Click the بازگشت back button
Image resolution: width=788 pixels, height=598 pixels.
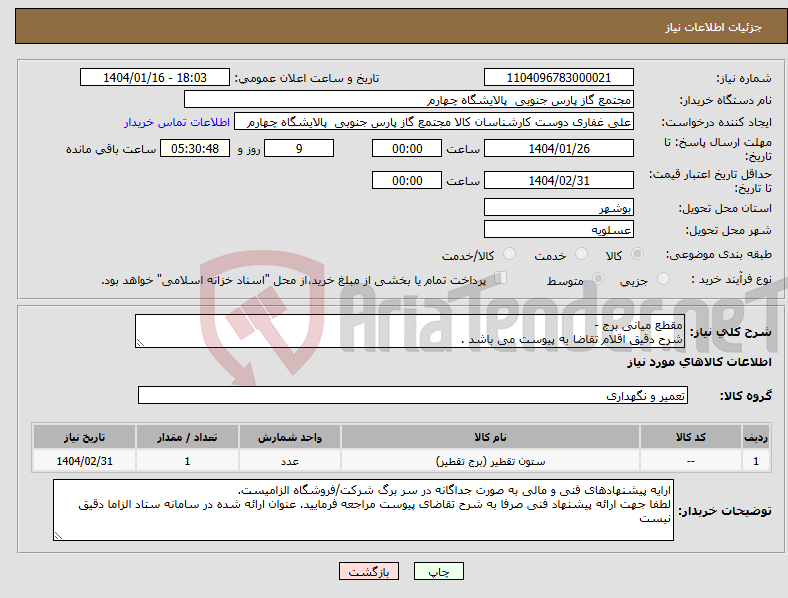click(x=369, y=571)
